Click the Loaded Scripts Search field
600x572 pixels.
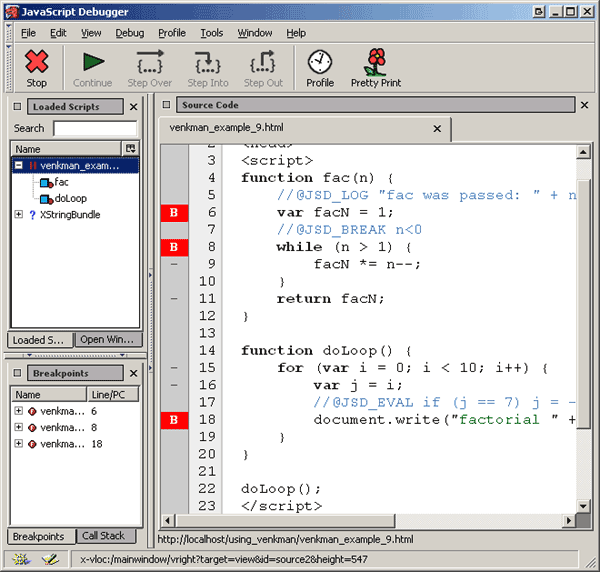tap(95, 129)
